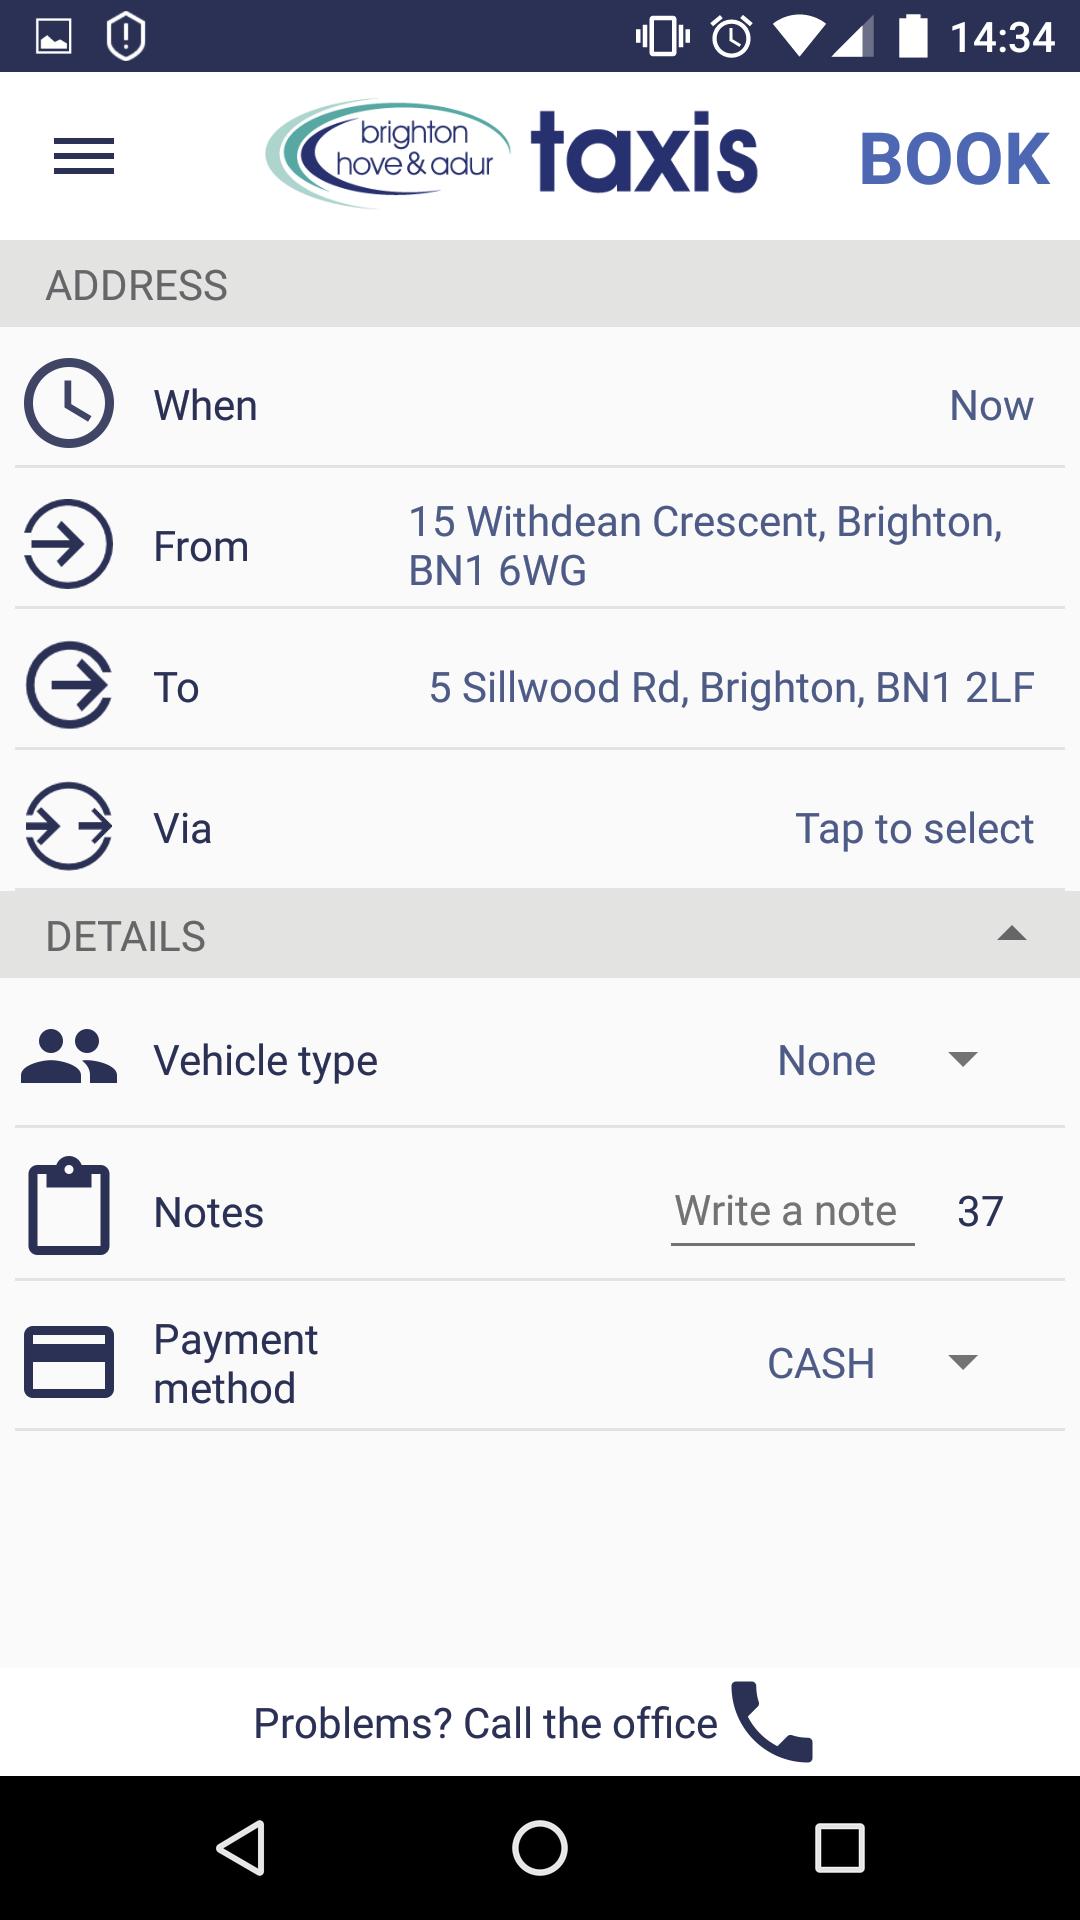The width and height of the screenshot is (1080, 1920).
Task: Tap the pickup arrow icon beside From
Action: point(69,545)
